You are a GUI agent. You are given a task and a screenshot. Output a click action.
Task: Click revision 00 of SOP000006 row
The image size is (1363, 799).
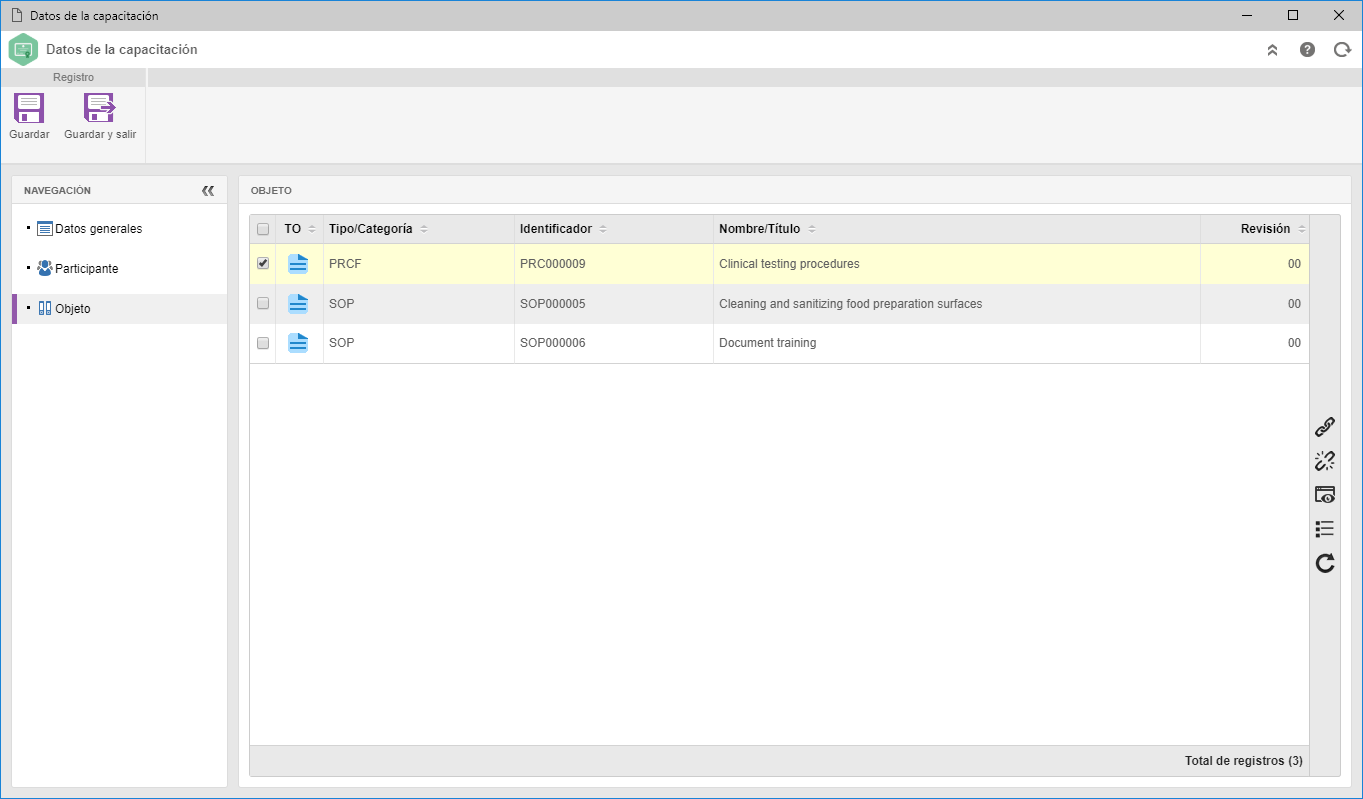pyautogui.click(x=1294, y=343)
